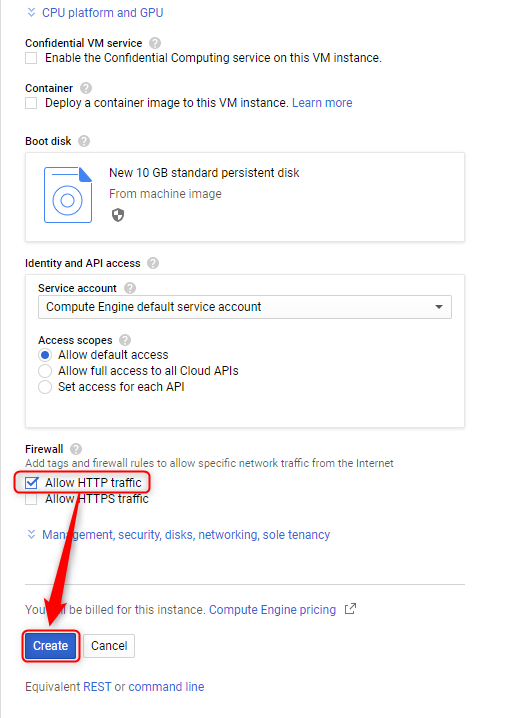
Task: Enable Allow HTTPS traffic checkbox
Action: coord(31,499)
